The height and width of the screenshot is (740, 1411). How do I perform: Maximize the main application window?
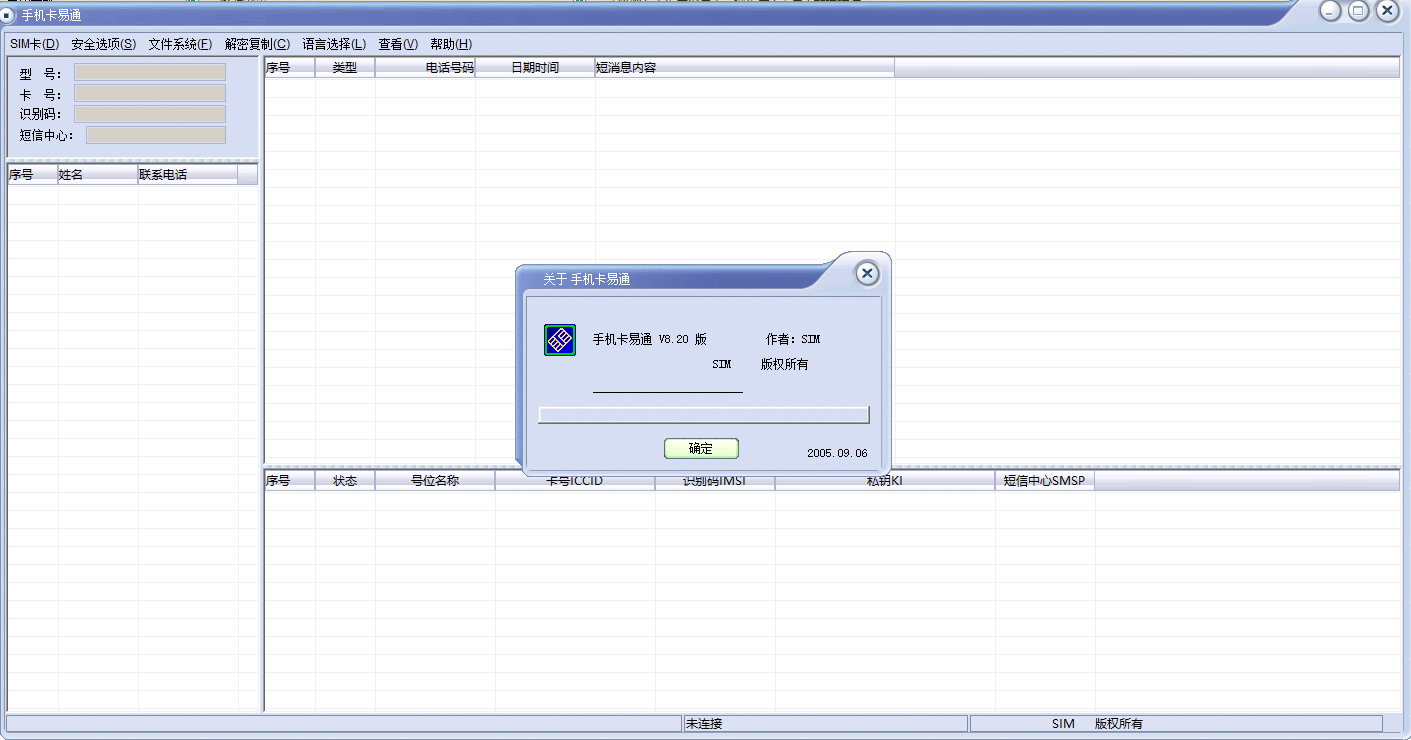(1357, 11)
